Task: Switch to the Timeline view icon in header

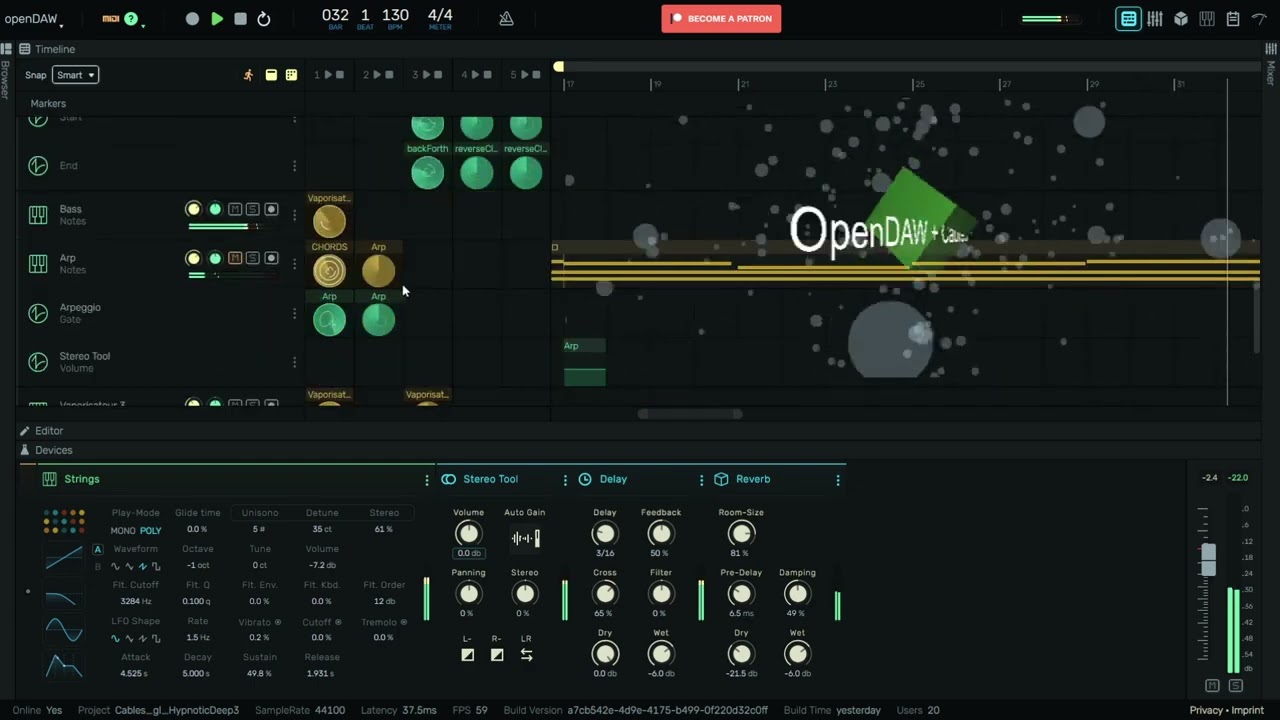Action: click(x=1128, y=19)
